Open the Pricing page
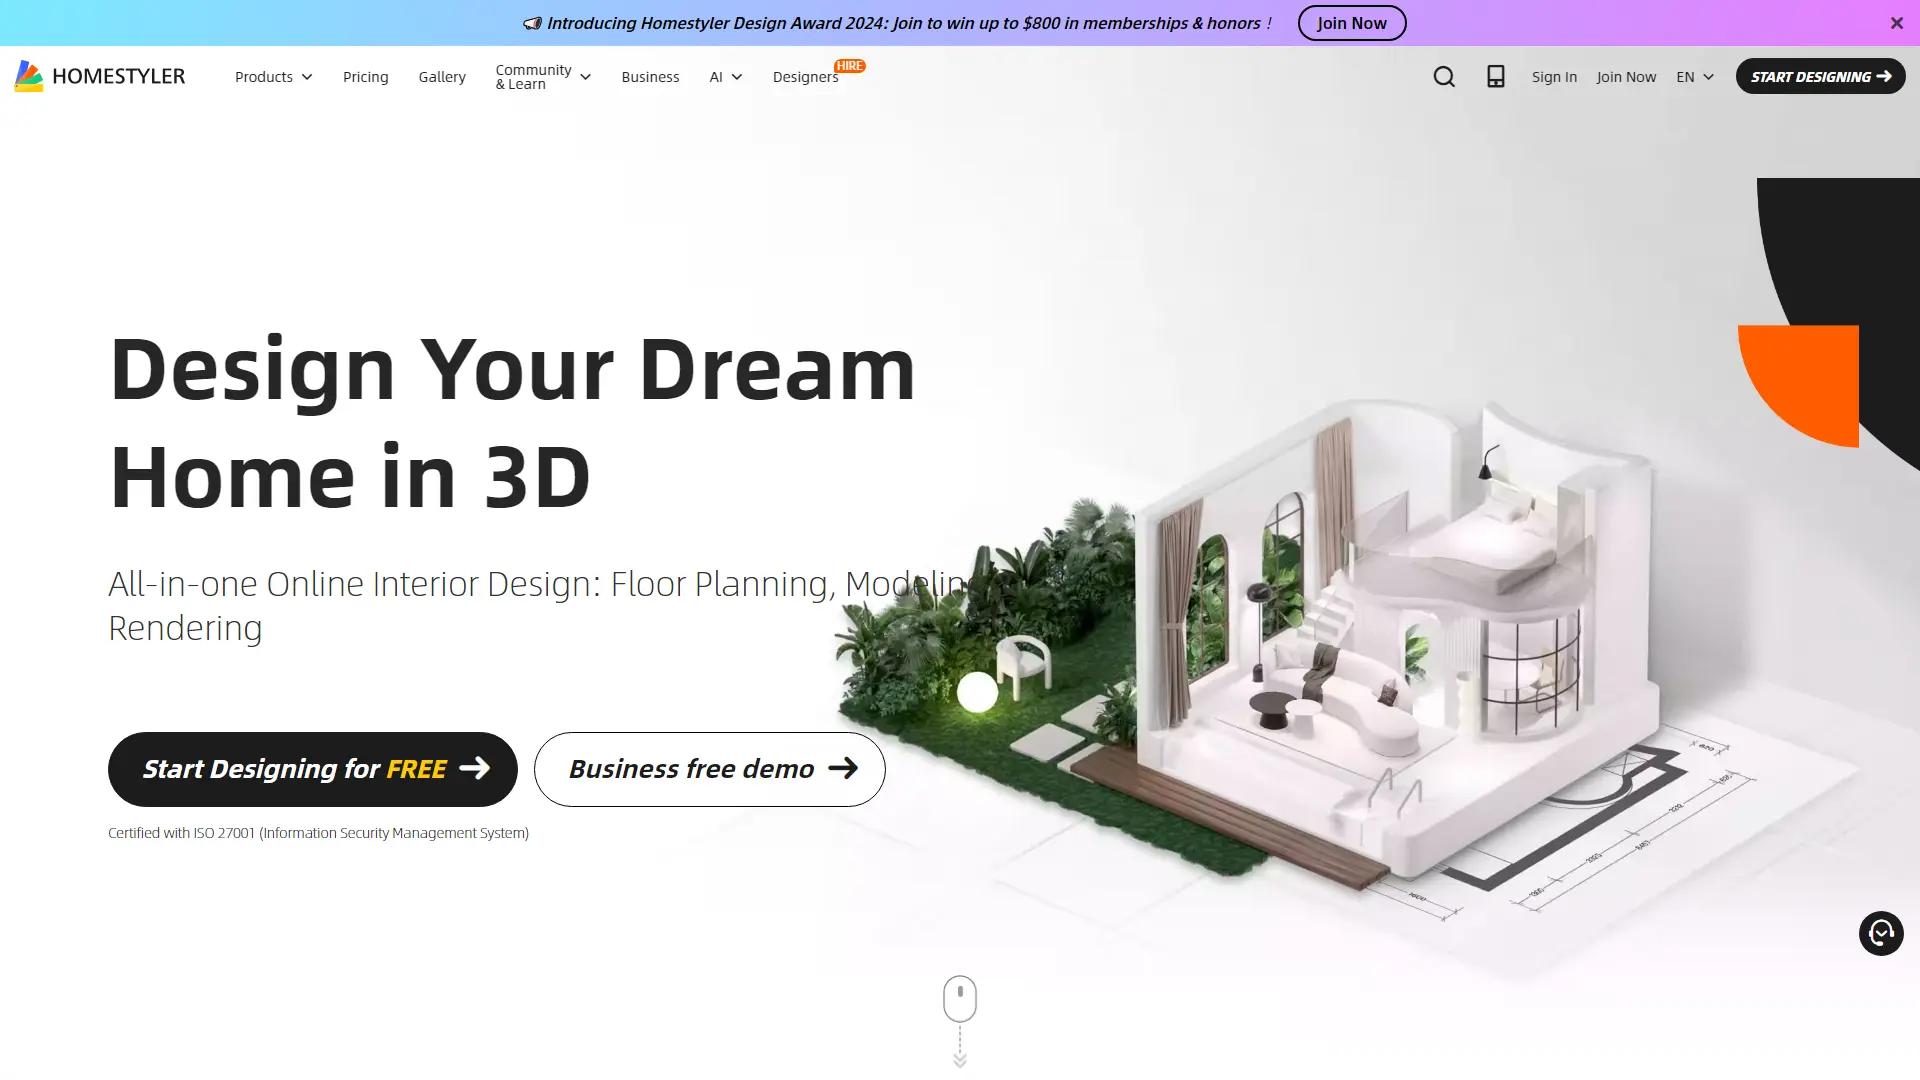The width and height of the screenshot is (1920, 1080). click(x=365, y=76)
